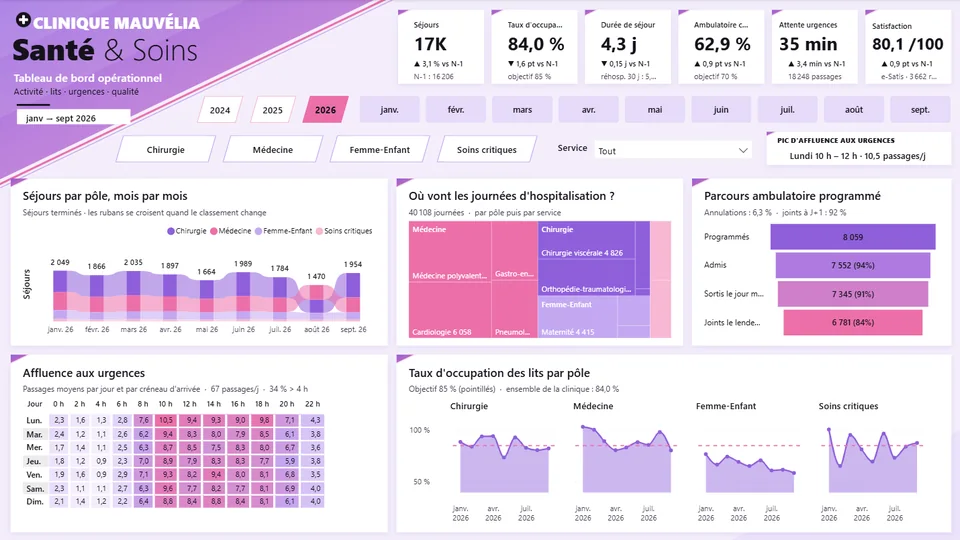Click the Programmés 8 059 funnel bar
Image resolution: width=960 pixels, height=540 pixels.
[x=853, y=237]
